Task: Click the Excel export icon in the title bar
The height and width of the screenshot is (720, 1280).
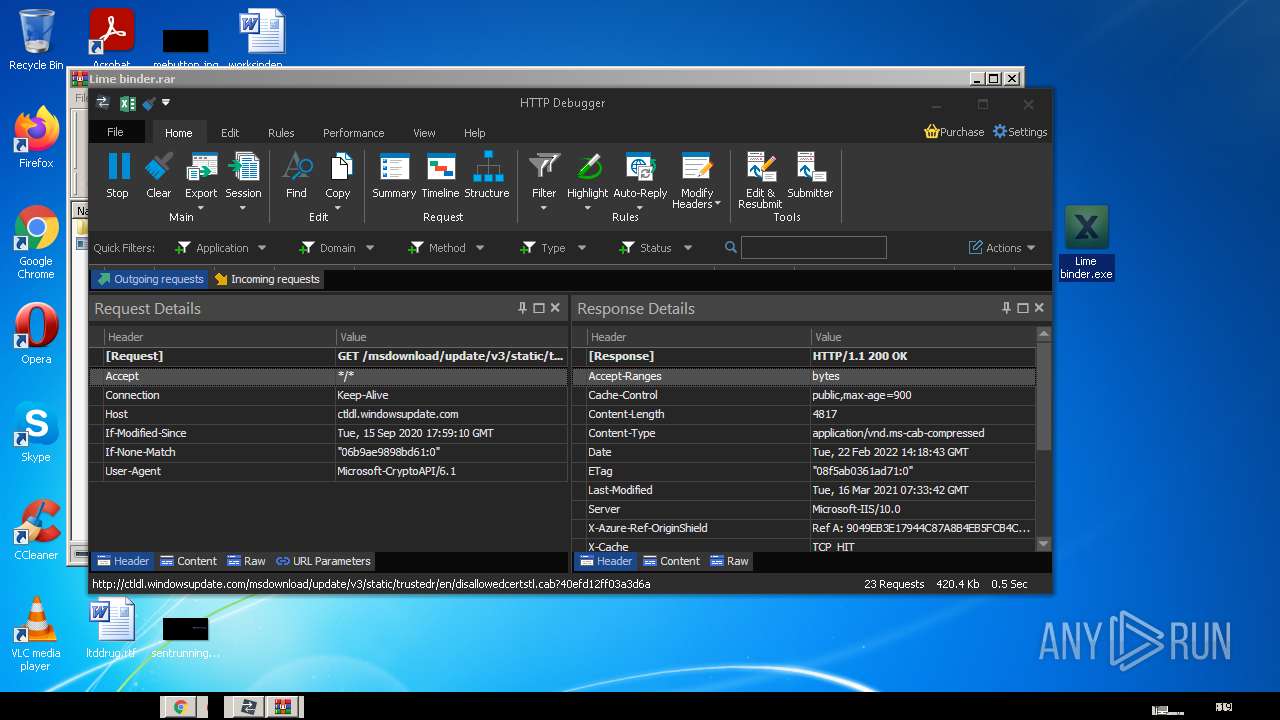Action: (127, 103)
